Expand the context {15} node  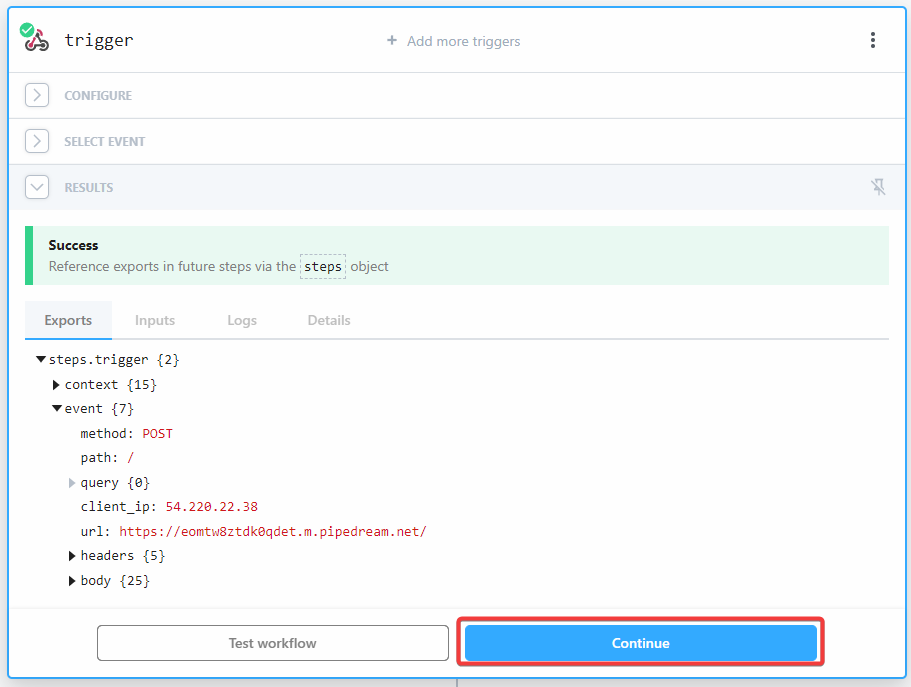[57, 384]
